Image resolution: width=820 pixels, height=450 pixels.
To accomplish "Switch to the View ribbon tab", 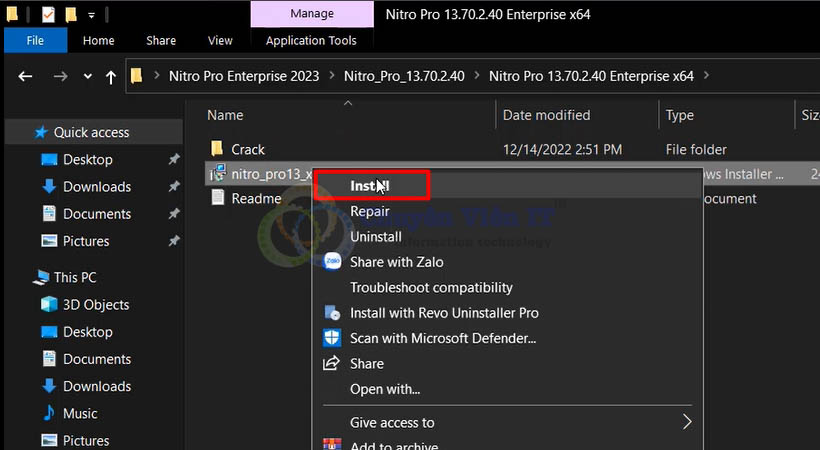I will pyautogui.click(x=220, y=40).
